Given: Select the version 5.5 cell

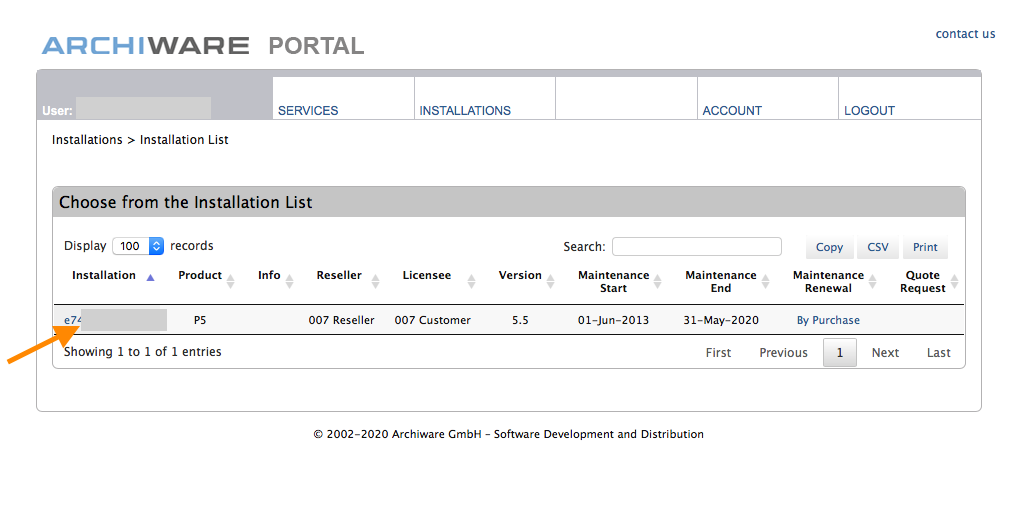Looking at the screenshot, I should tap(520, 320).
